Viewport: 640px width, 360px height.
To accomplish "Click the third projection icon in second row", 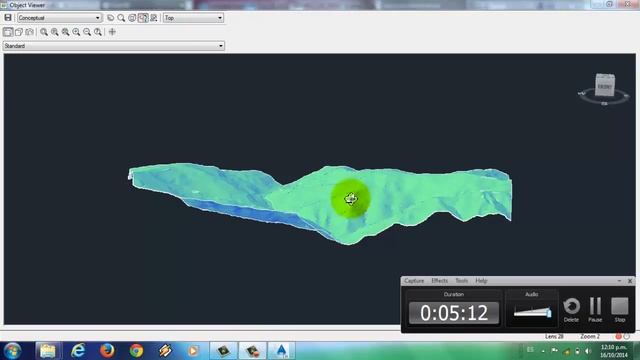I will coord(29,32).
